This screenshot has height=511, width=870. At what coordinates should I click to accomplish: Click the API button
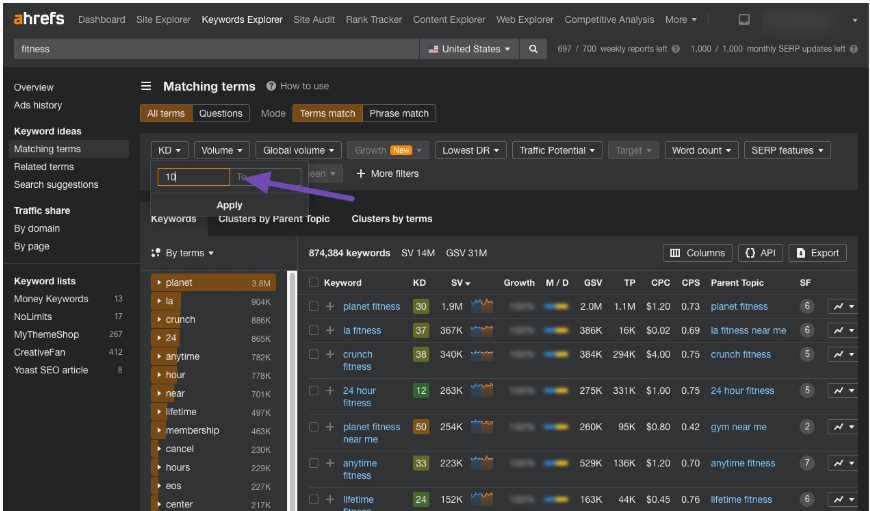pyautogui.click(x=760, y=253)
